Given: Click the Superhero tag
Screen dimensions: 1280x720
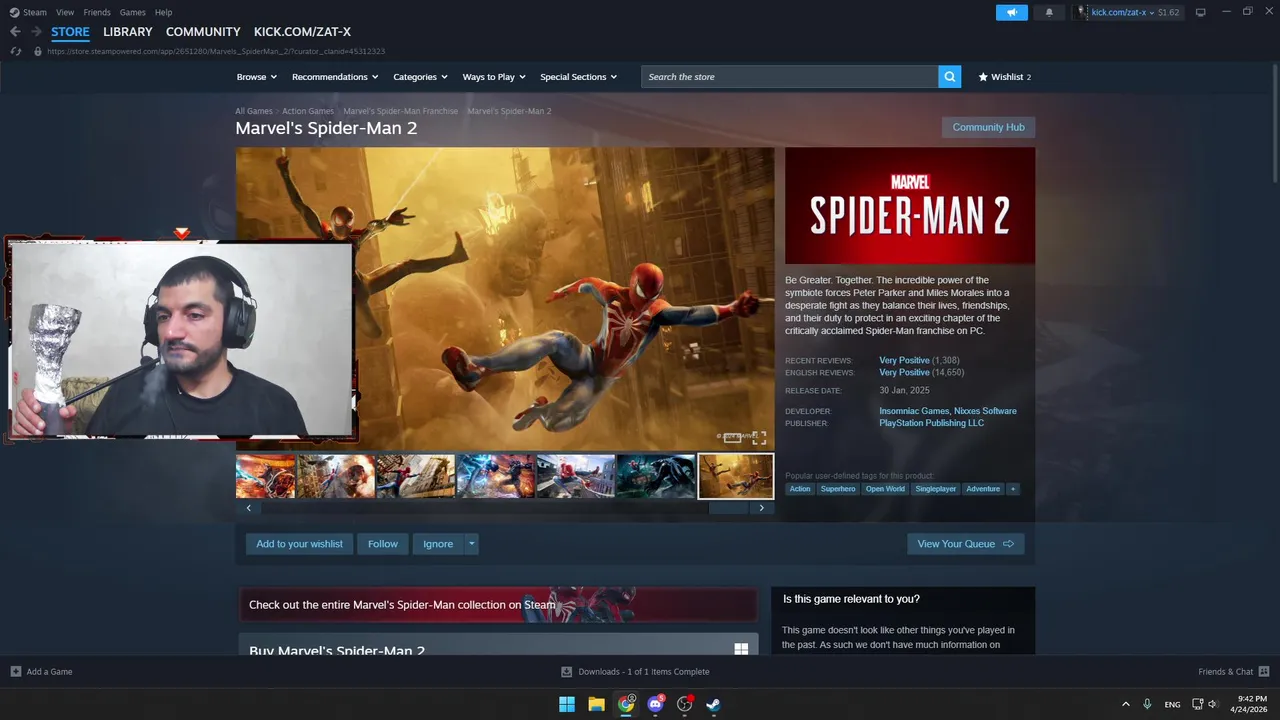Looking at the screenshot, I should coord(838,489).
